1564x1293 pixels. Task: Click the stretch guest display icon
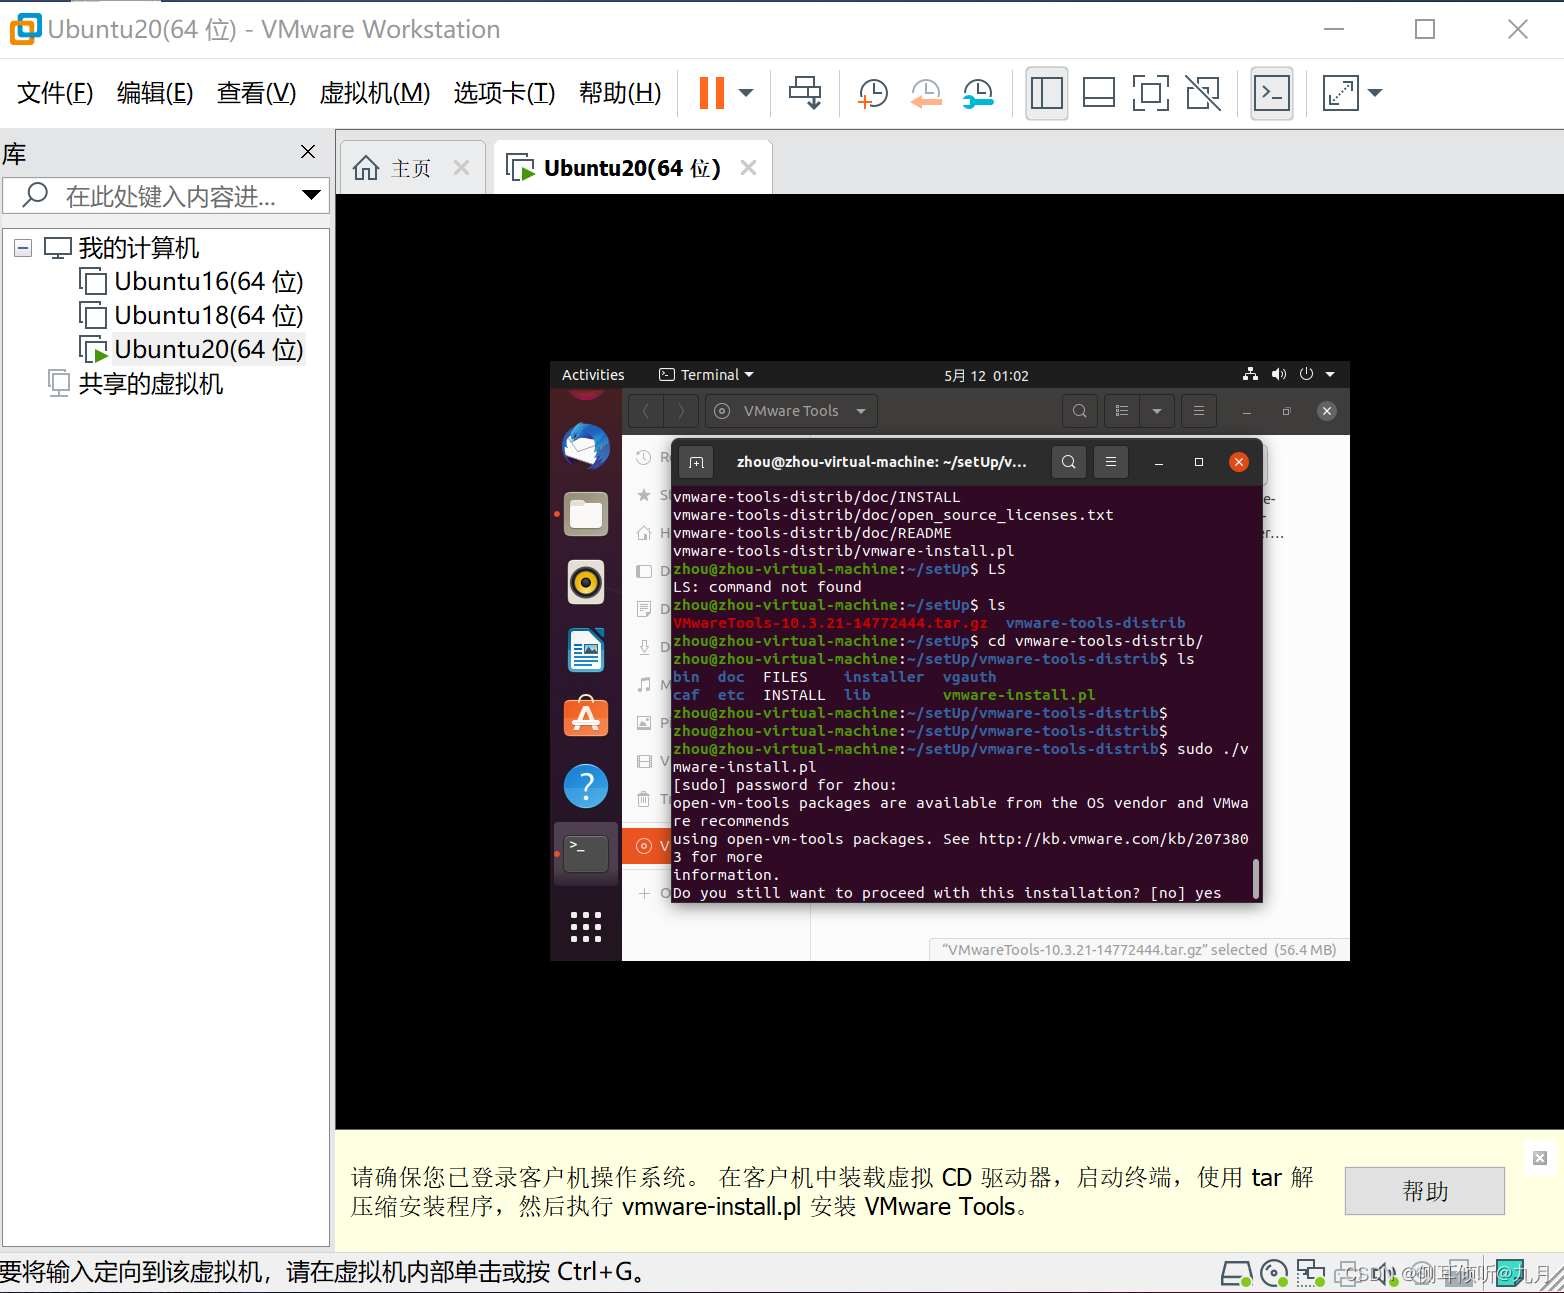(x=1340, y=93)
